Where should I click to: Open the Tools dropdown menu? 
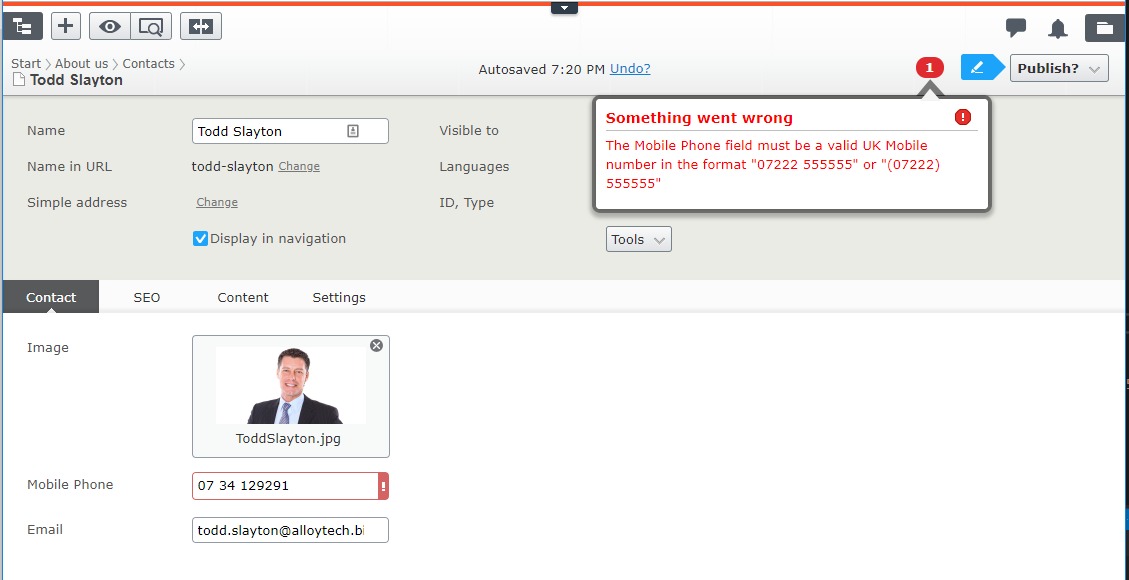click(x=638, y=240)
